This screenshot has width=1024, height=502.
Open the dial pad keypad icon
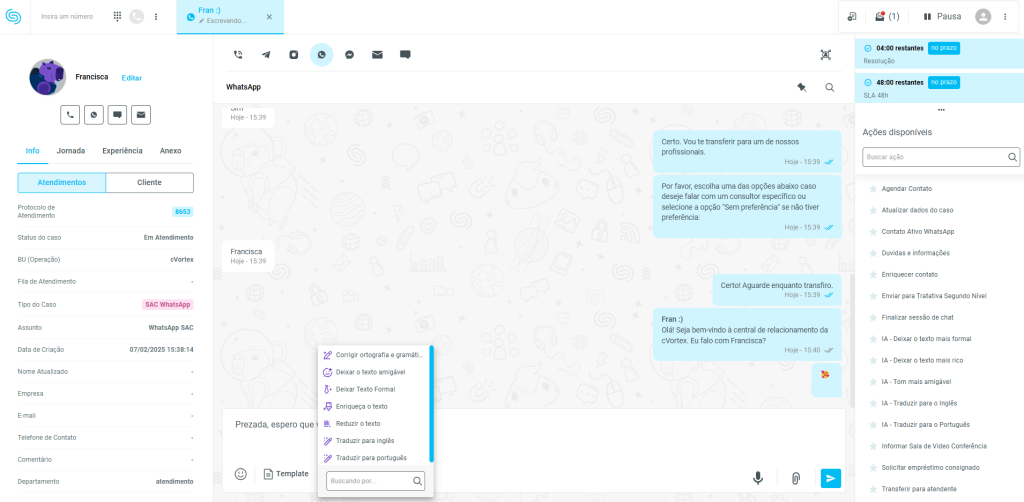click(117, 17)
